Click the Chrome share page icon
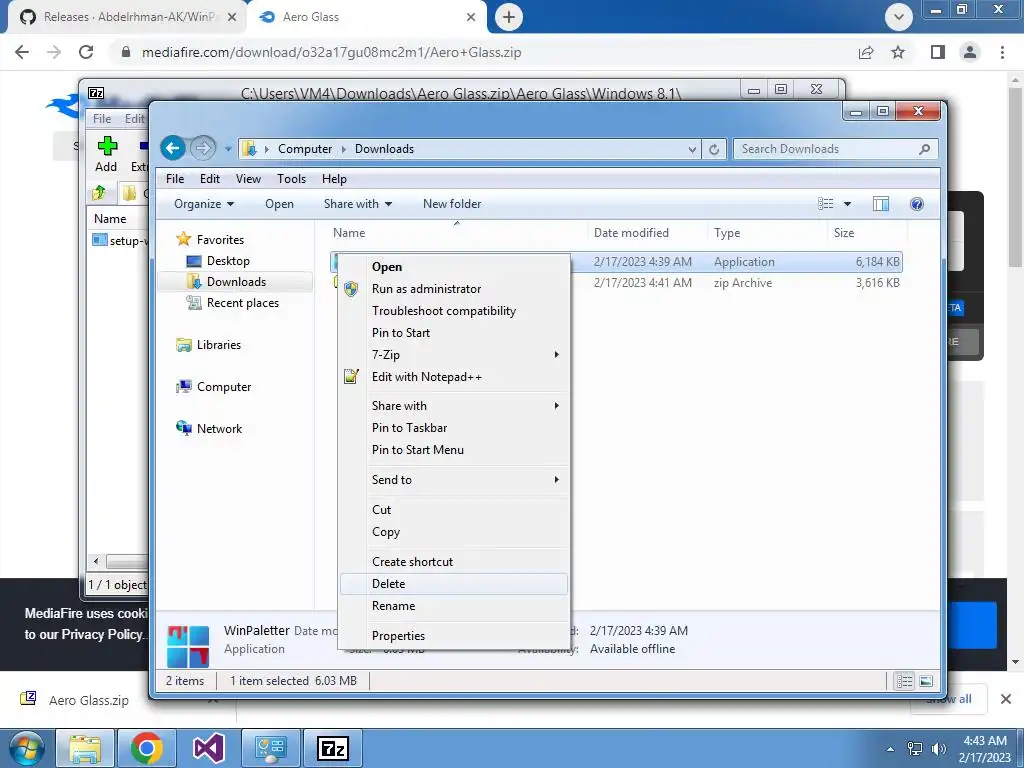Screen dimensions: 1024x768 point(866,52)
